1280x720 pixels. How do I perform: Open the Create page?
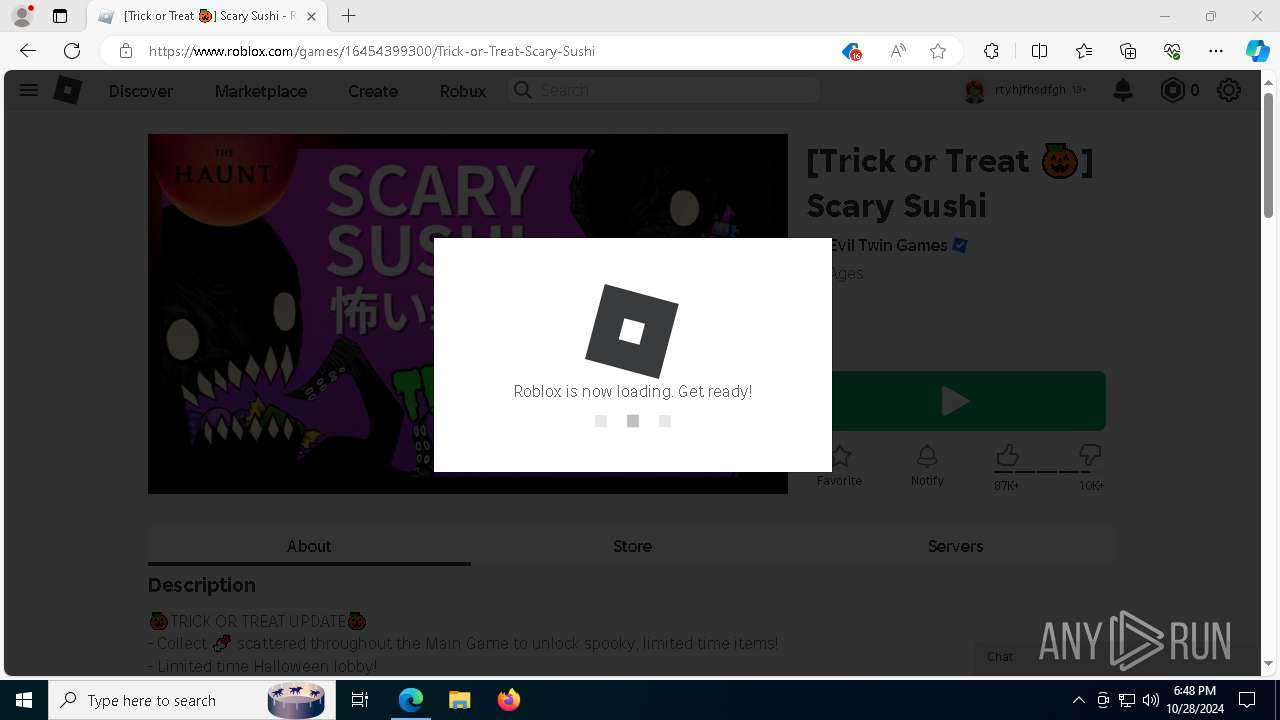pos(373,91)
